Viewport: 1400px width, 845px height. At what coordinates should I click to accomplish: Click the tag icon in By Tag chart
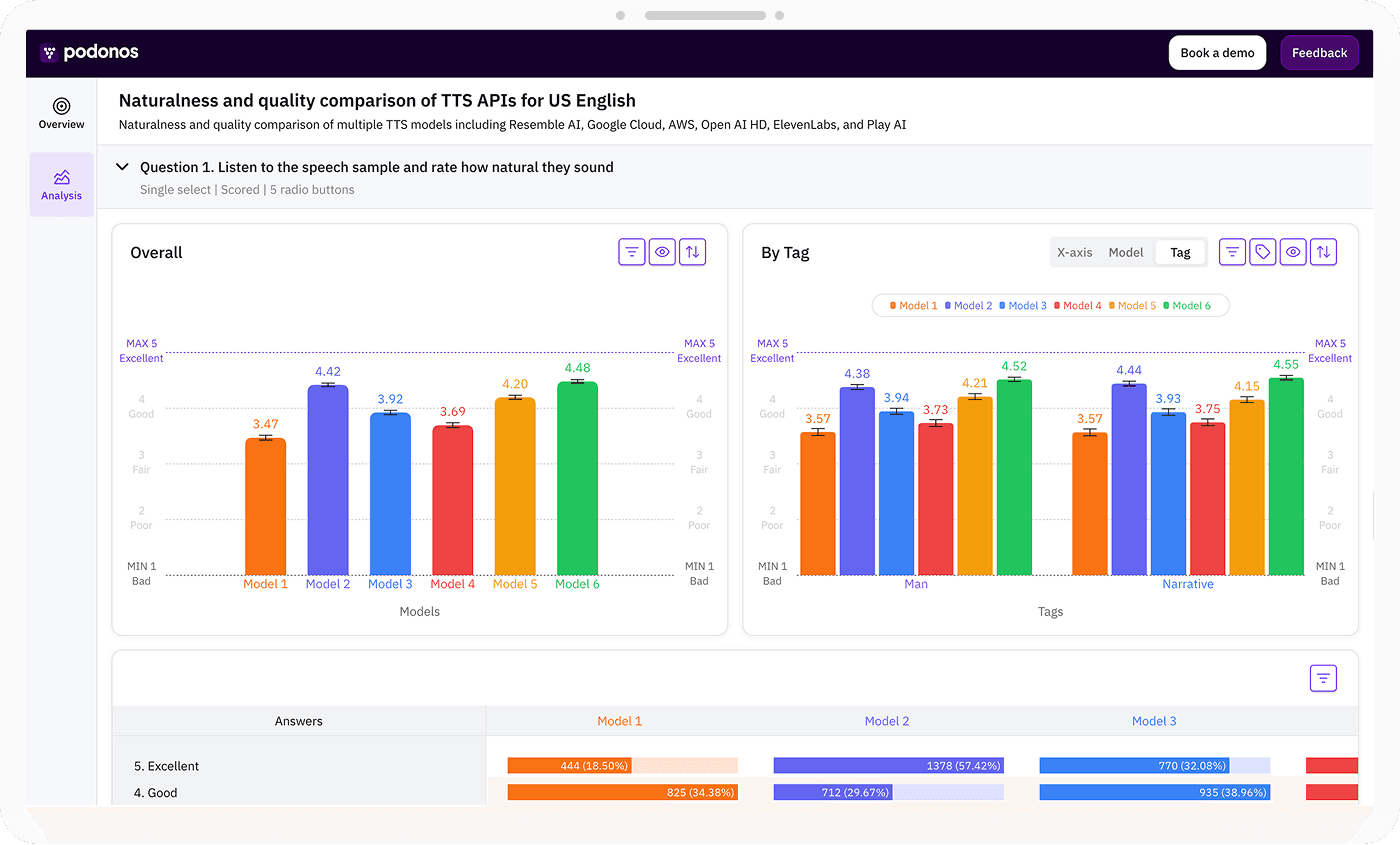1264,252
